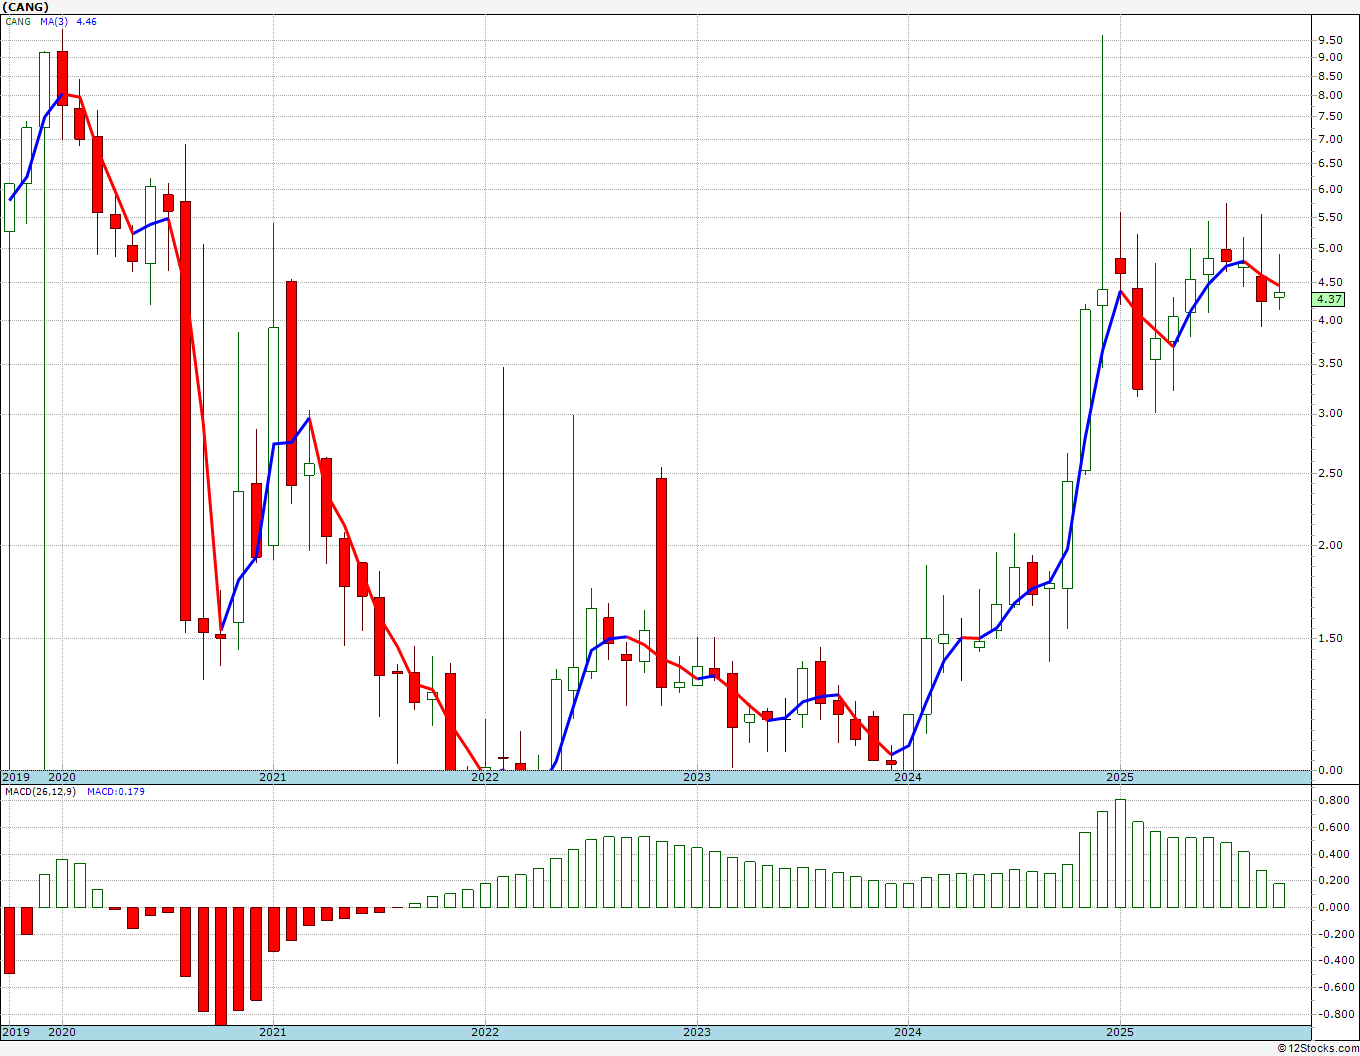Click 2023 on the price chart time axis
1360x1056 pixels.
point(697,777)
